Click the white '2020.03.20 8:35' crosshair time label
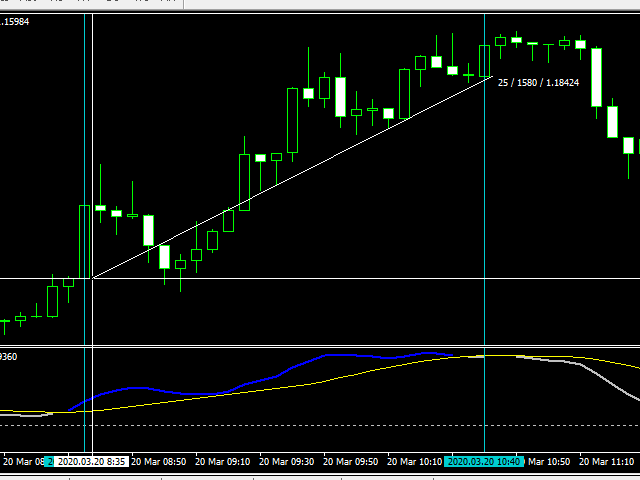 [x=91, y=462]
